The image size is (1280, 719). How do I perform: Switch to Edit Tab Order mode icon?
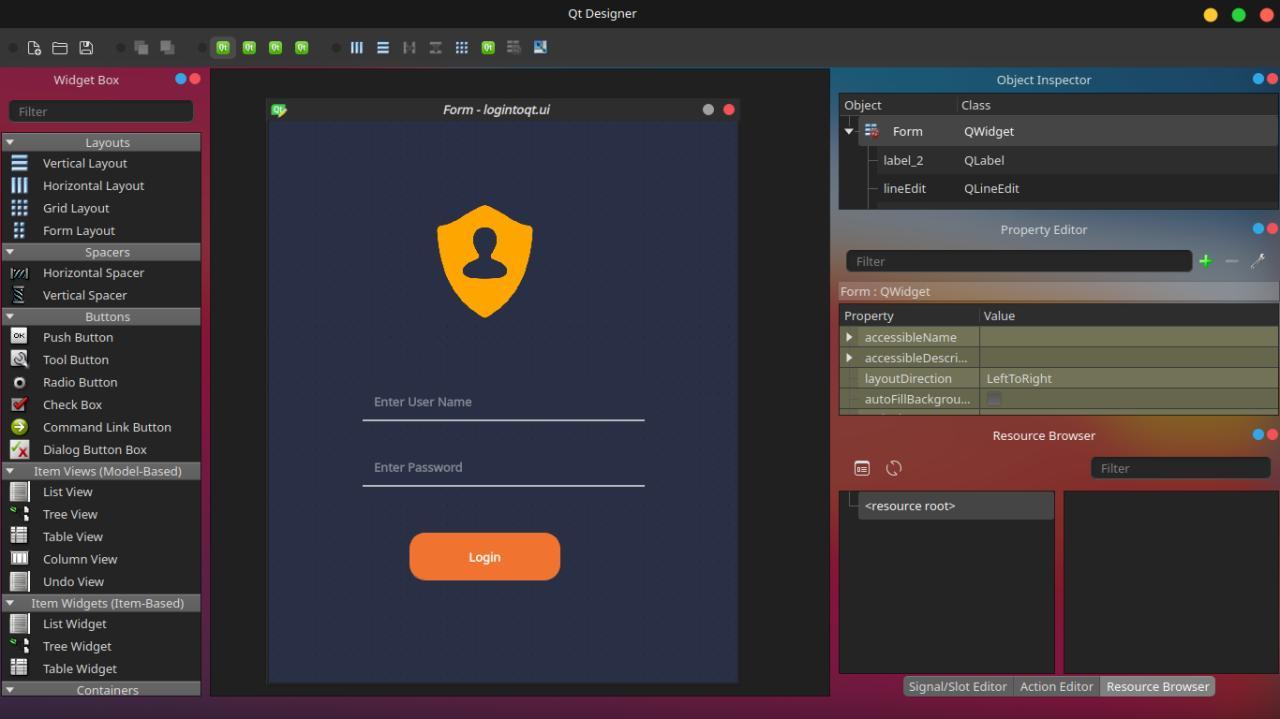click(301, 47)
